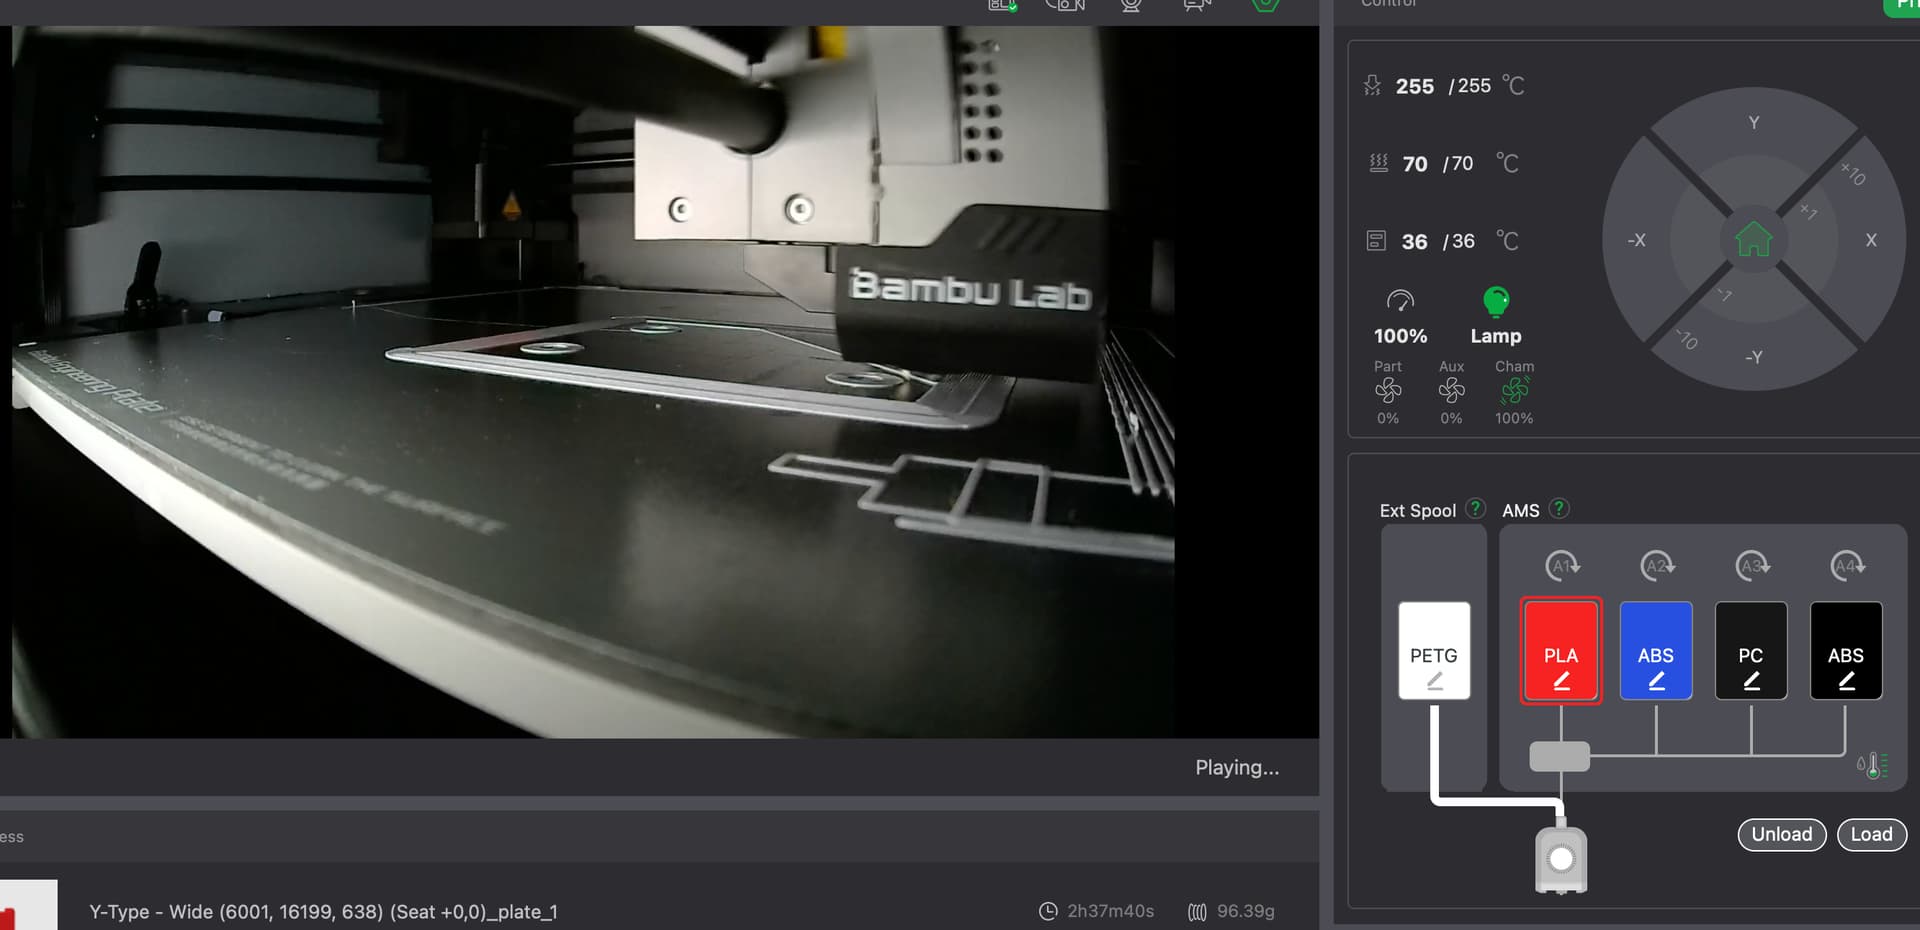Edit the bed target temperature 70
The width and height of the screenshot is (1920, 930).
tap(1460, 164)
